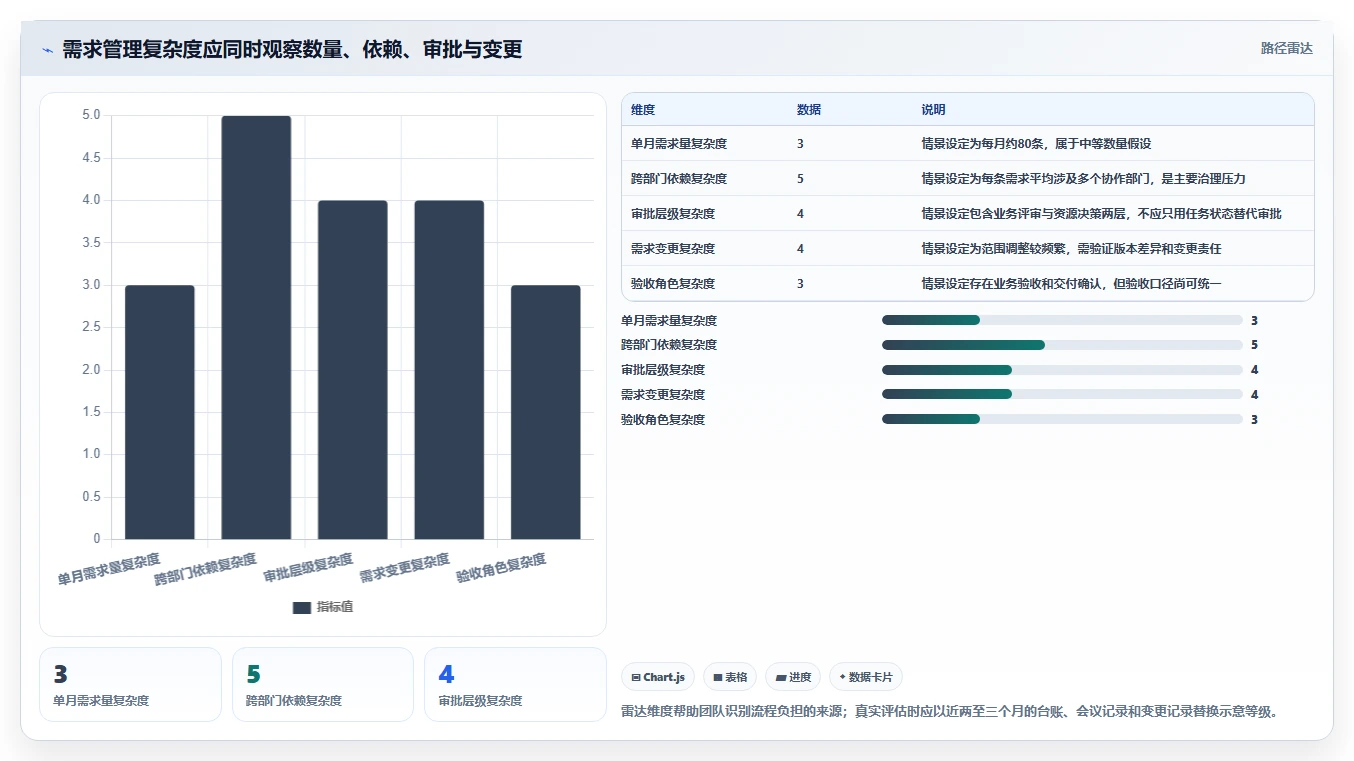The width and height of the screenshot is (1354, 761).
Task: Click description about 业务验收和交付确认
Action: click(1071, 284)
